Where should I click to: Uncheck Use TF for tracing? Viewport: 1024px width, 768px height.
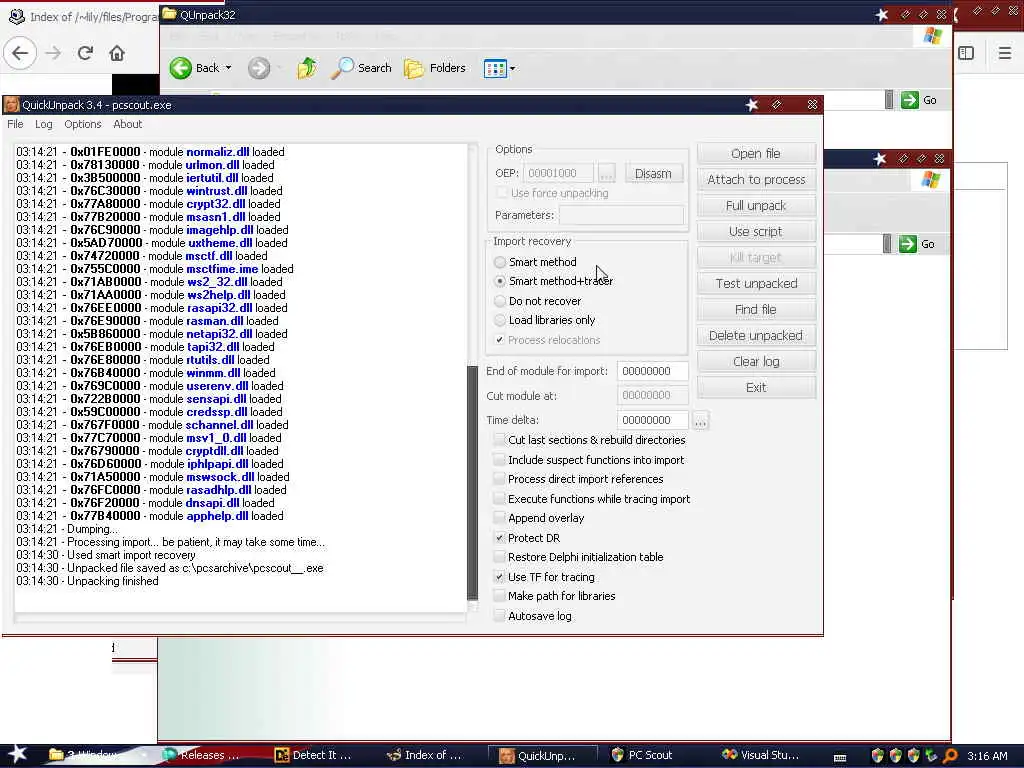click(500, 577)
